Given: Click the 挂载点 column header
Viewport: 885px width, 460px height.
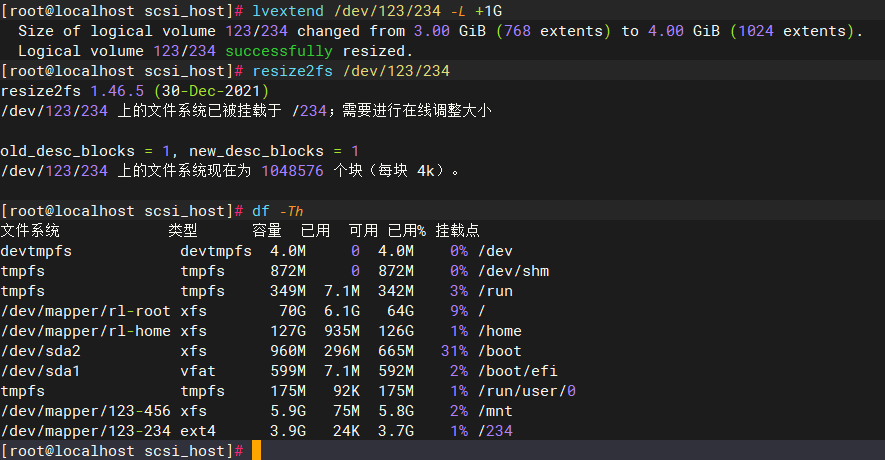Looking at the screenshot, I should pos(457,231).
